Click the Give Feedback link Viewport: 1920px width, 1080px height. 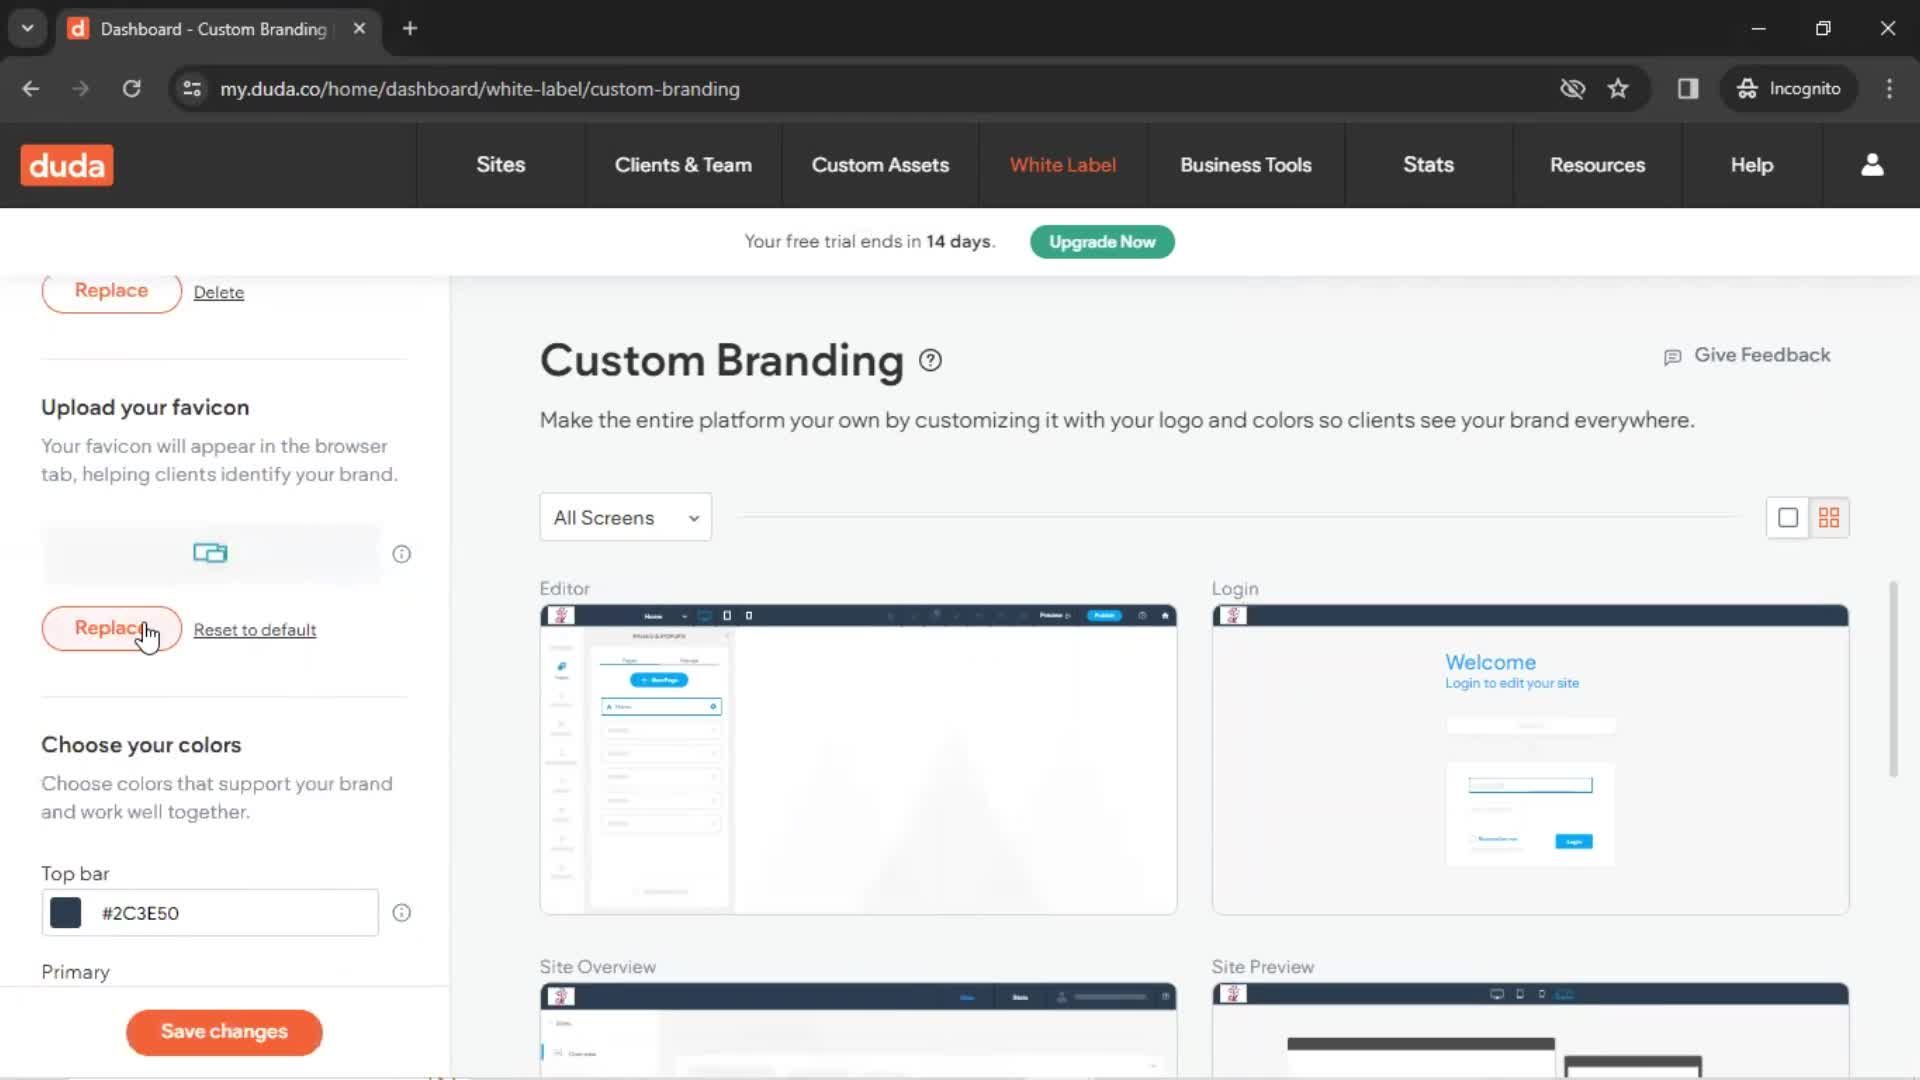1762,355
